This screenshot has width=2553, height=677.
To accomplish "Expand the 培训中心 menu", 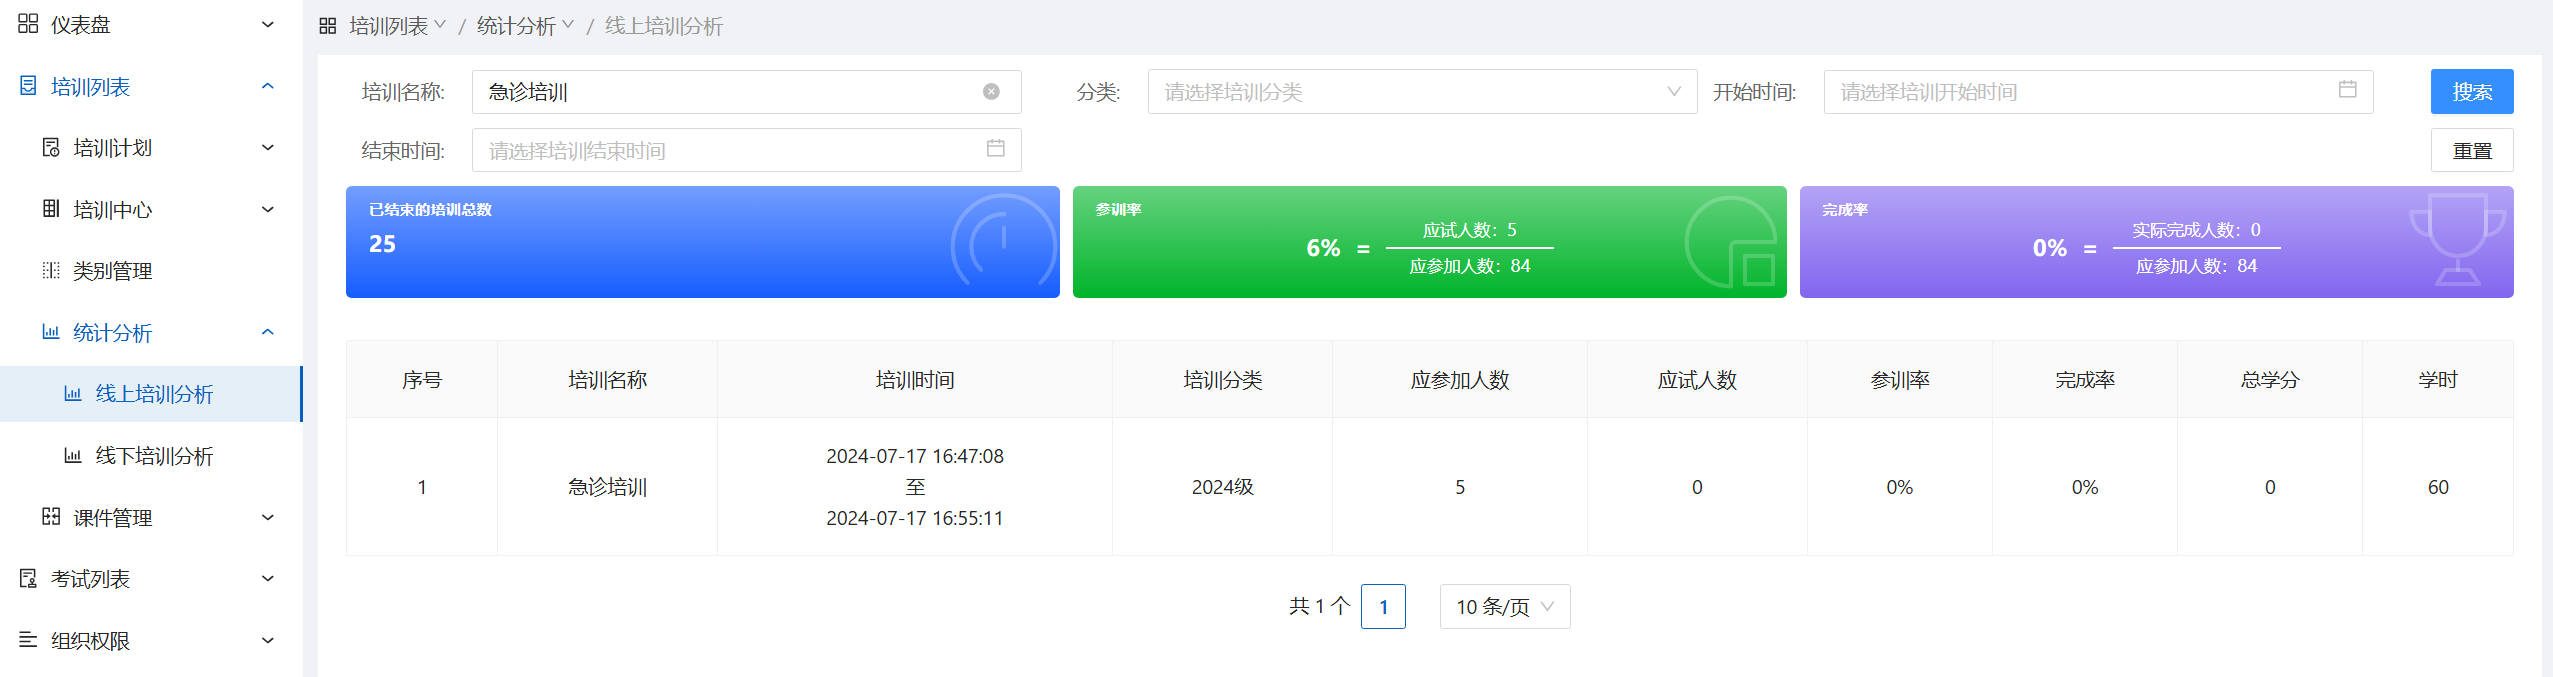I will point(267,210).
